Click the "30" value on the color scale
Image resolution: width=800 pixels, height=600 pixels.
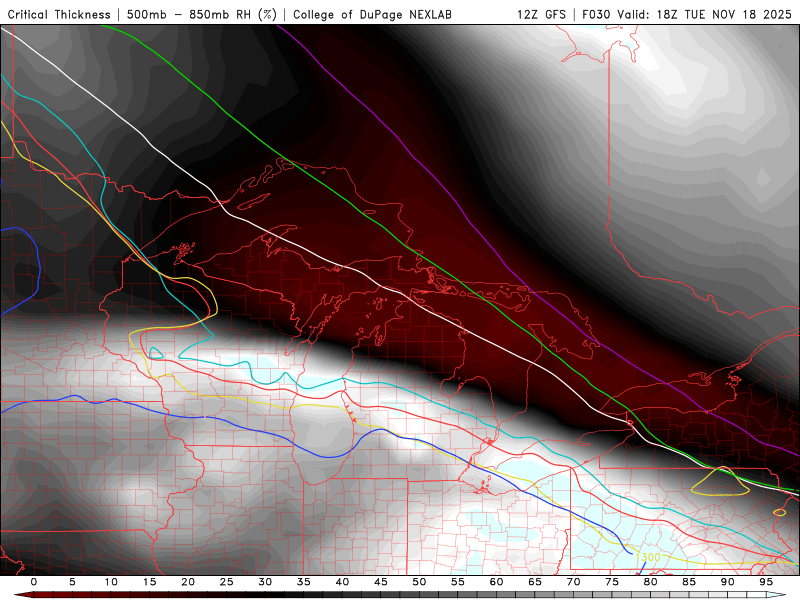point(265,582)
